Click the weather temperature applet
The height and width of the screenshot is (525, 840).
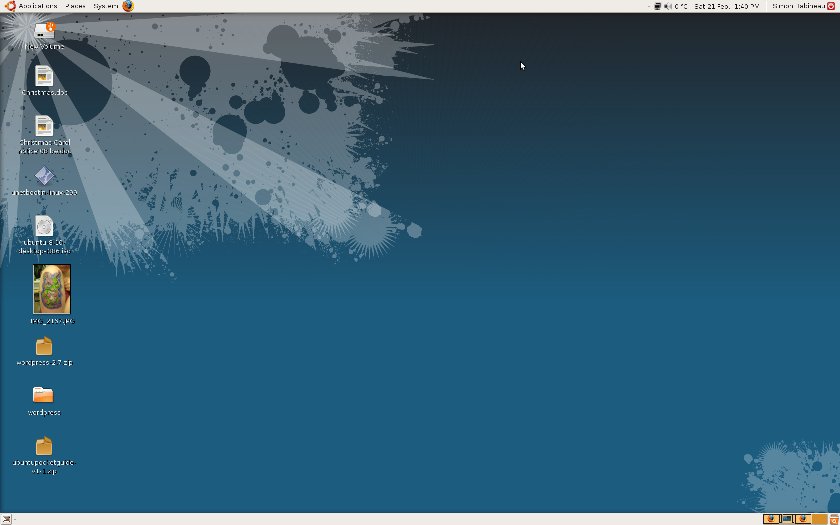680,6
